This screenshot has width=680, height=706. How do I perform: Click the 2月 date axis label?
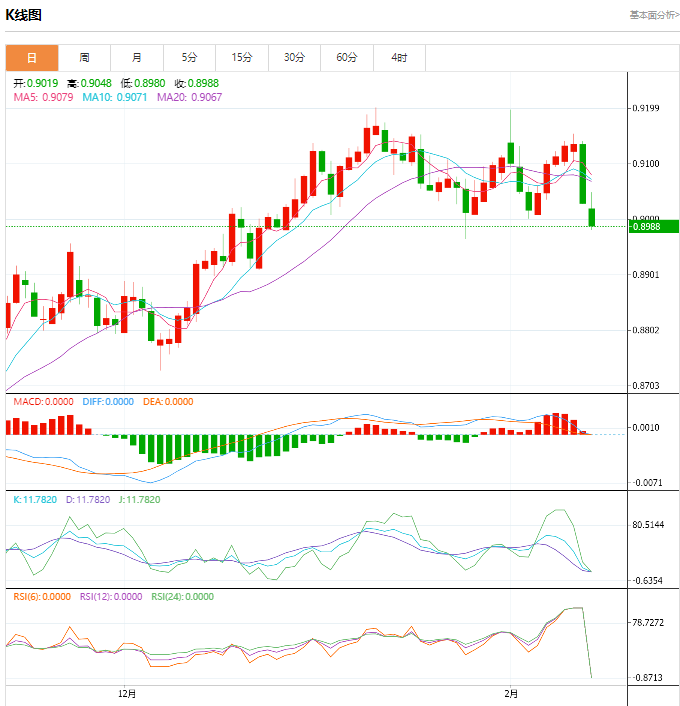511,694
